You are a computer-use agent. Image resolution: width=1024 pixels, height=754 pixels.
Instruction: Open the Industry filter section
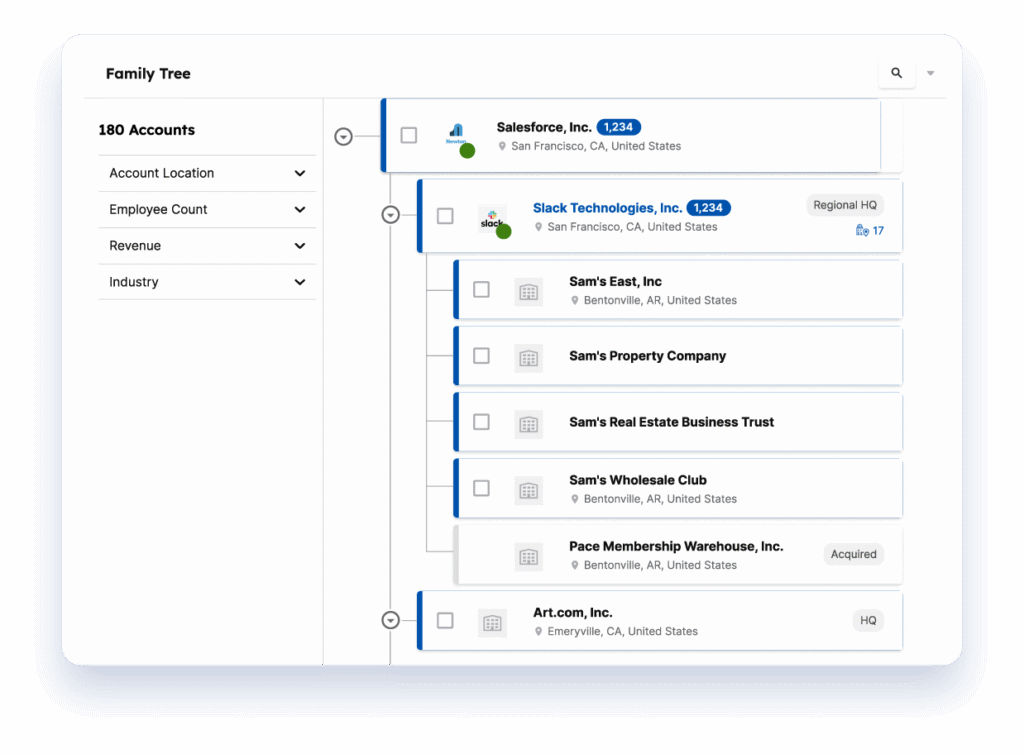tap(299, 282)
